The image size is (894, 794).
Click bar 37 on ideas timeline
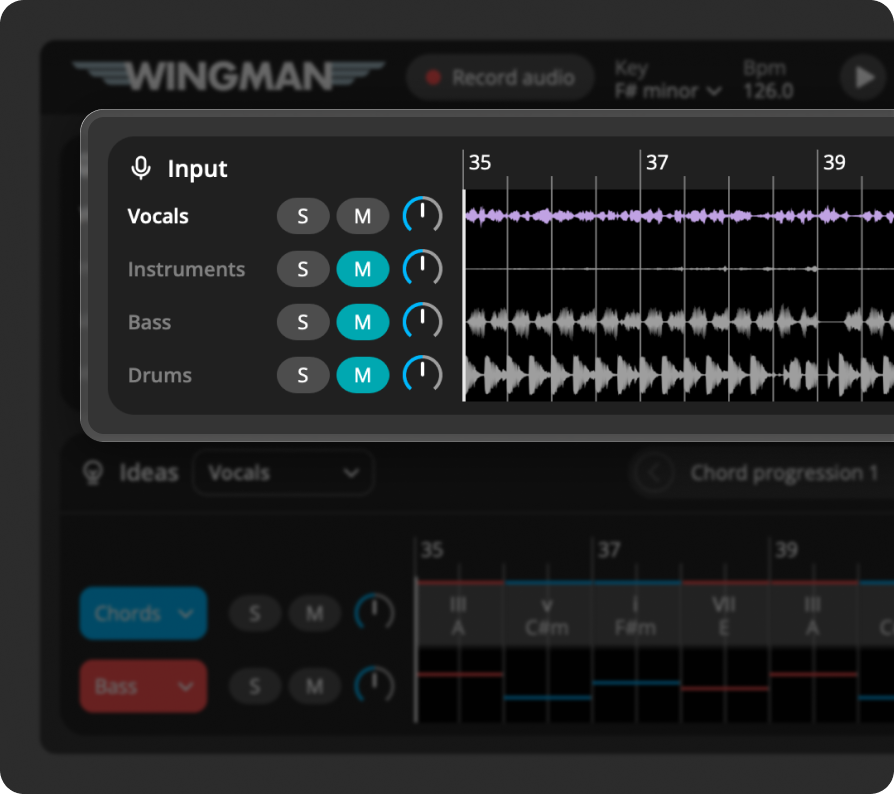pyautogui.click(x=608, y=550)
